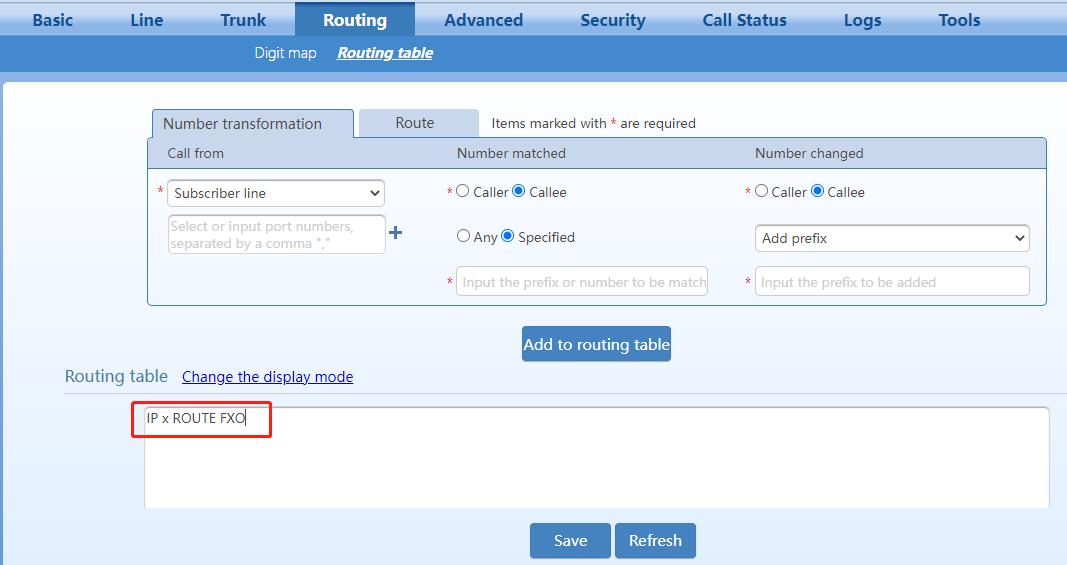
Task: Follow the Change the display mode link
Action: point(267,377)
